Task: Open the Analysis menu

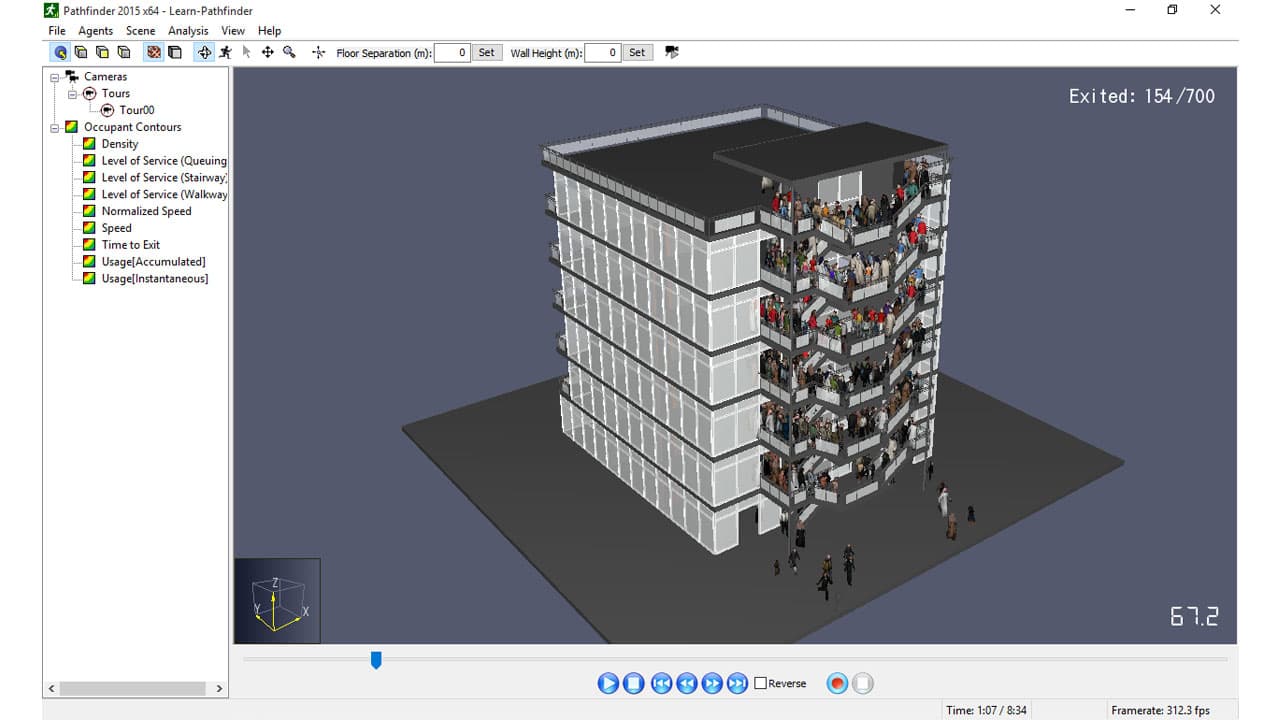Action: tap(188, 30)
